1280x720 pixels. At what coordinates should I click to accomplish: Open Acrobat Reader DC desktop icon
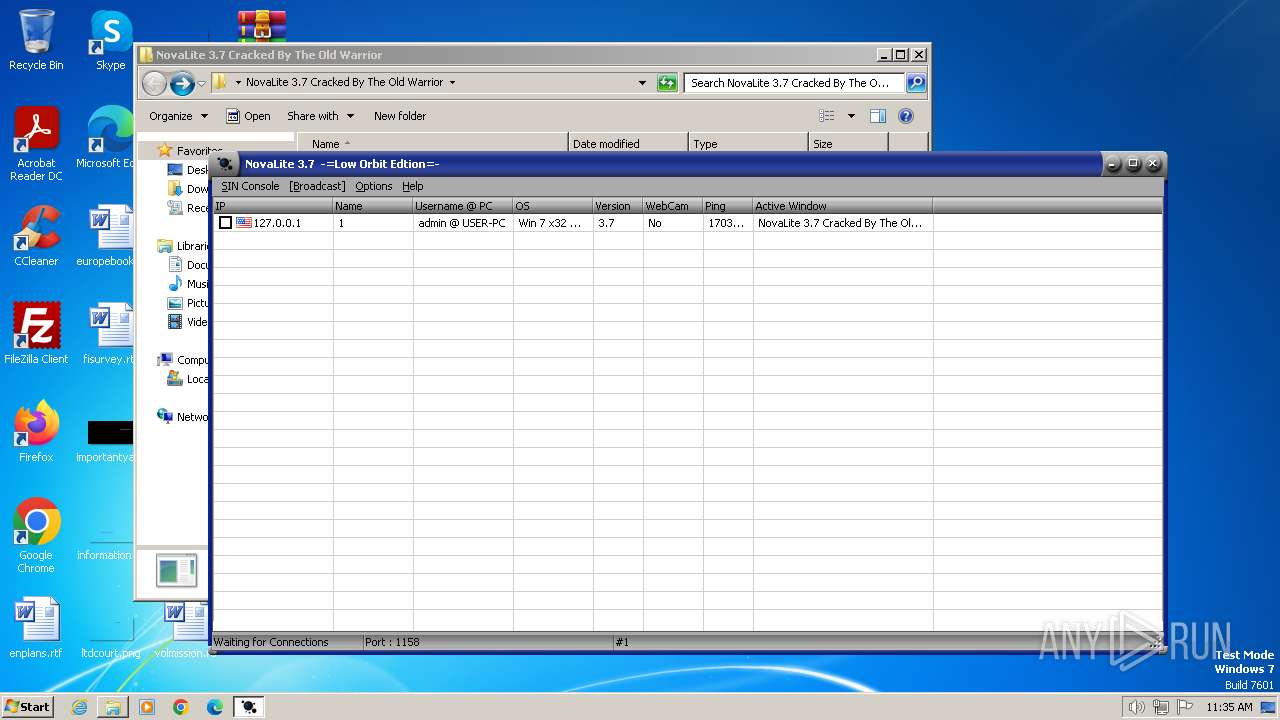36,144
